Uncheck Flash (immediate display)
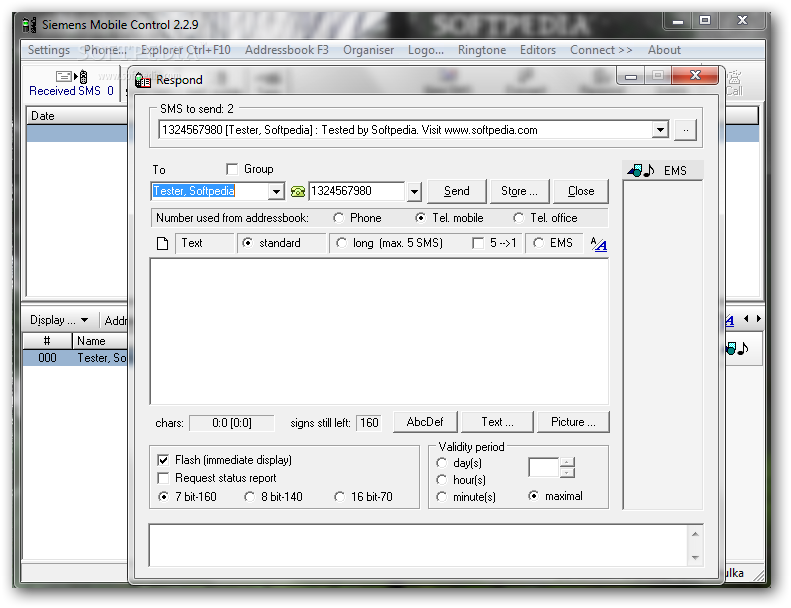791x608 pixels. pyautogui.click(x=163, y=460)
